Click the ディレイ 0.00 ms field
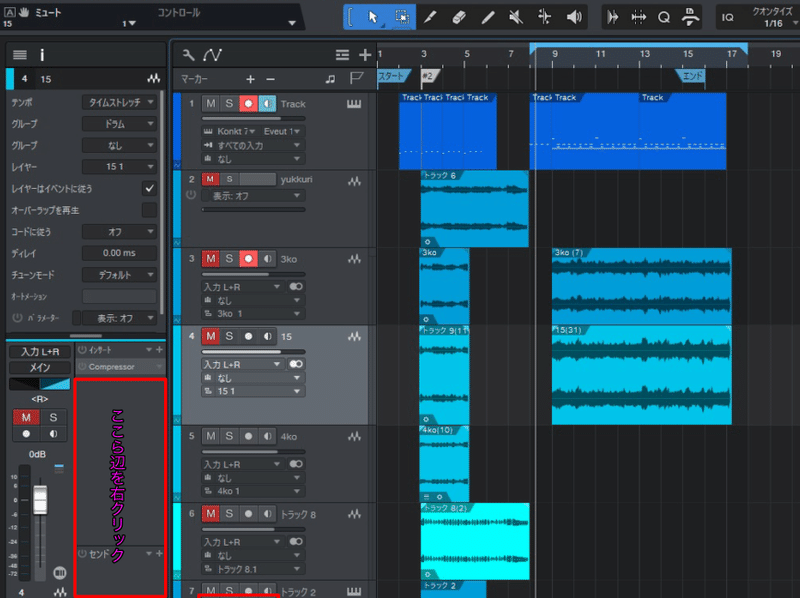Image resolution: width=800 pixels, height=598 pixels. coord(119,253)
